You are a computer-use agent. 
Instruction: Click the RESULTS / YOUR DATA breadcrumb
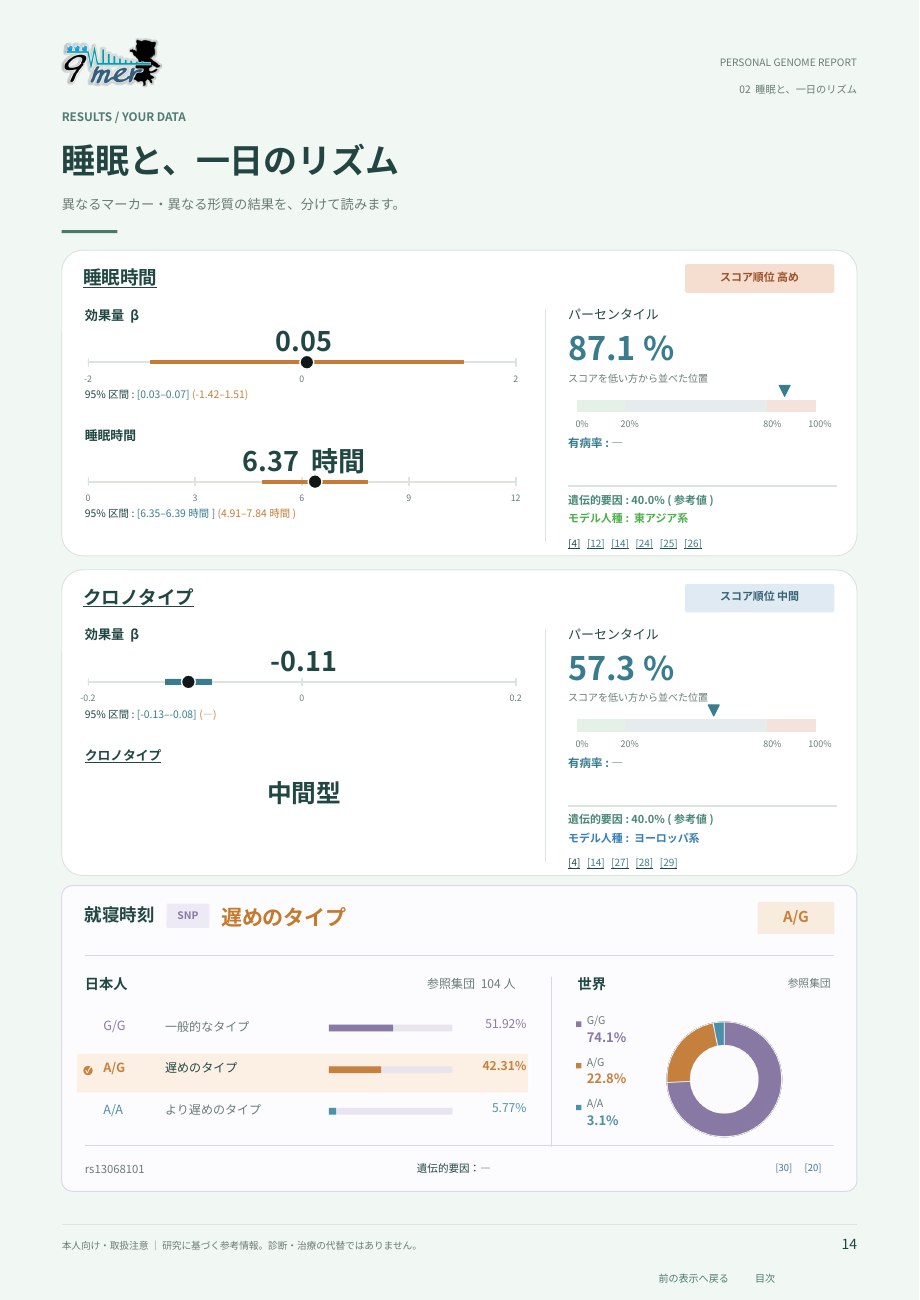click(124, 117)
